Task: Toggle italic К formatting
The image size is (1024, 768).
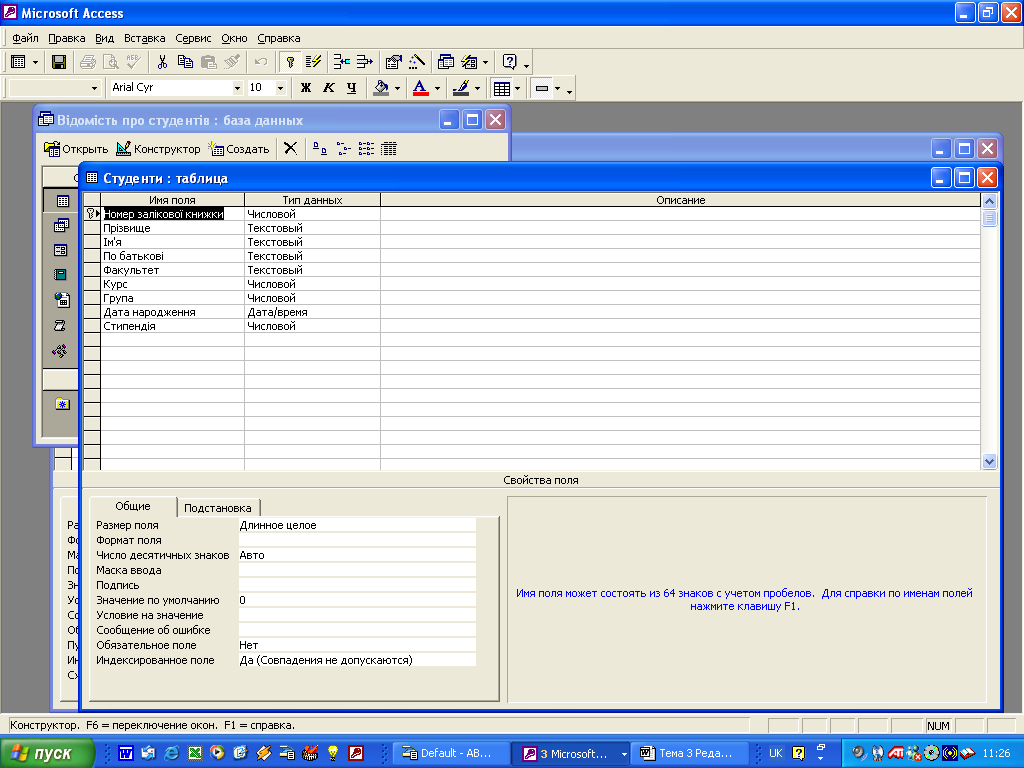Action: click(x=328, y=88)
